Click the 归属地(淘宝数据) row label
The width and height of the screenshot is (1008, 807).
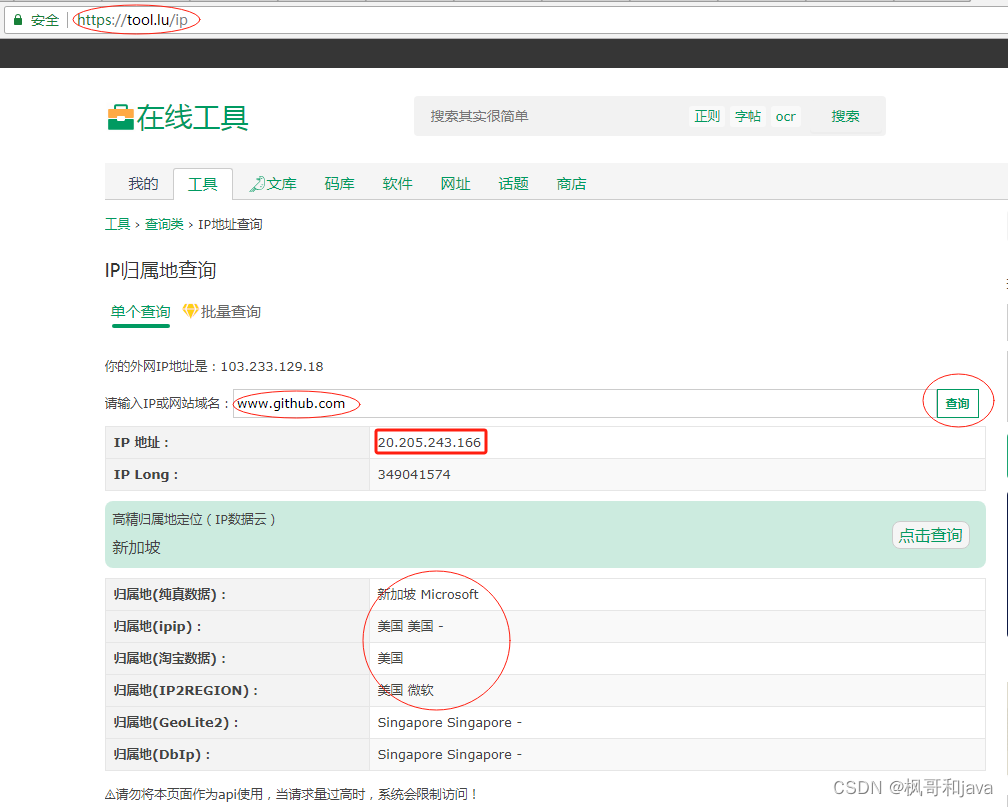[170, 658]
